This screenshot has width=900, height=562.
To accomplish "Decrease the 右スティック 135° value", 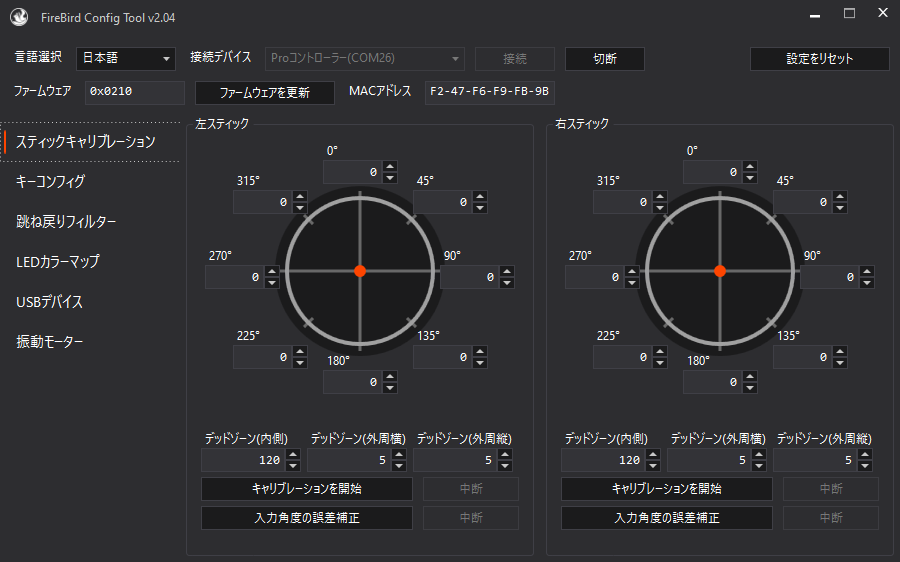I will [840, 363].
